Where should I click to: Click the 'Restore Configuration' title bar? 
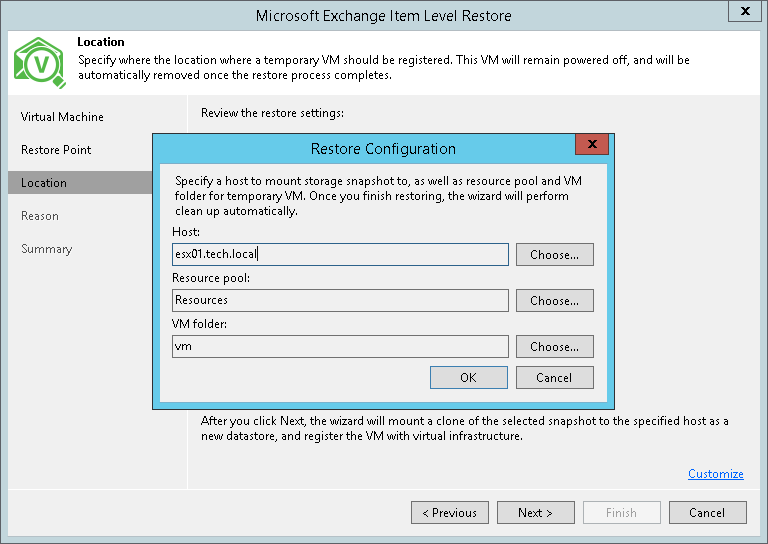click(x=383, y=148)
